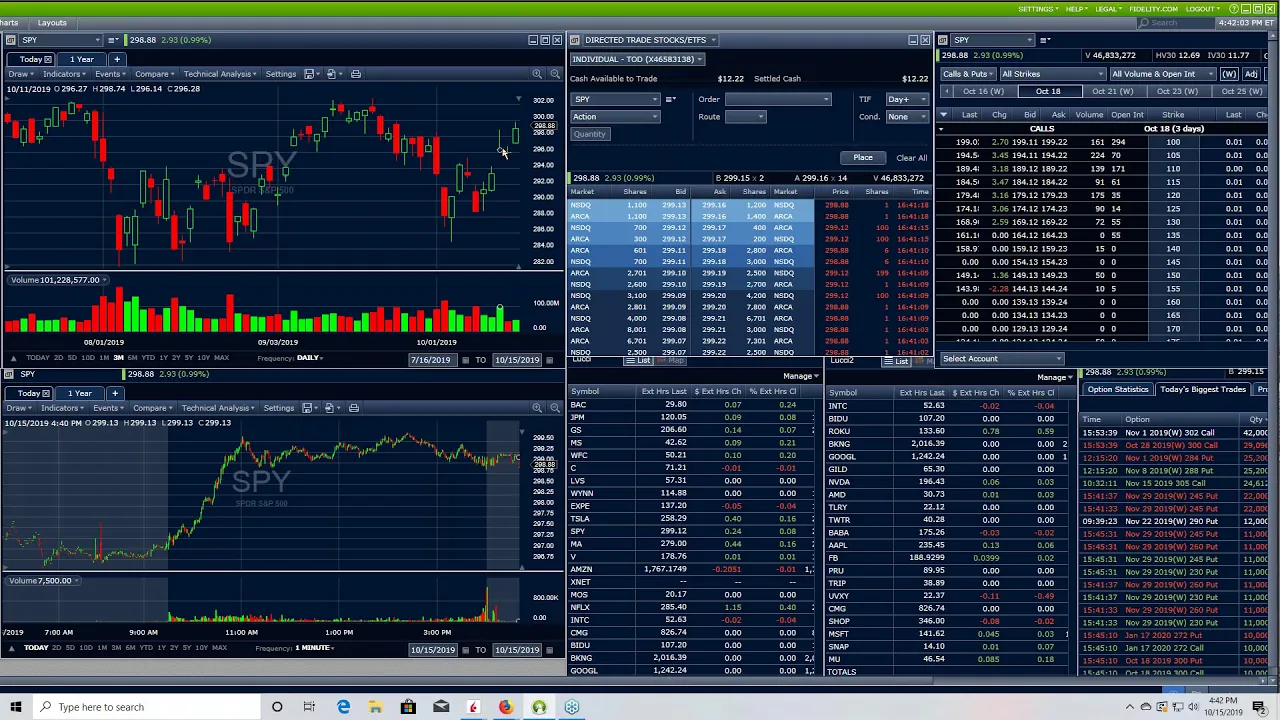Viewport: 1280px width, 720px height.
Task: Select the Oct 21 (W) expiration tab
Action: tap(1112, 91)
